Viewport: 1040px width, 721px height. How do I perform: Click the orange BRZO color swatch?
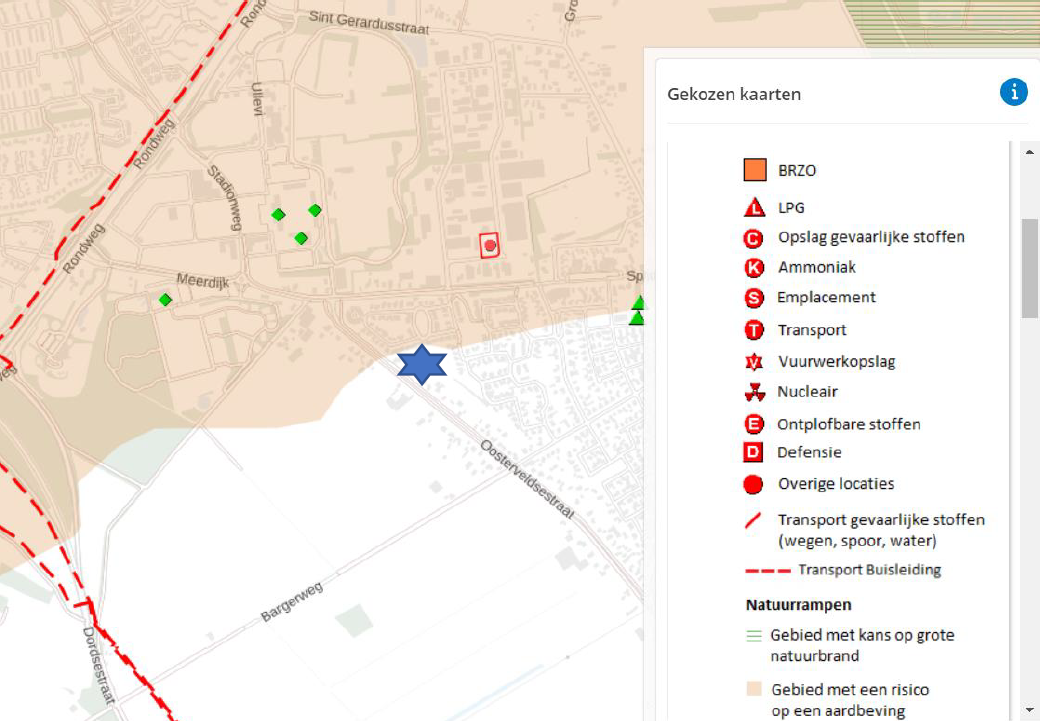pos(754,170)
